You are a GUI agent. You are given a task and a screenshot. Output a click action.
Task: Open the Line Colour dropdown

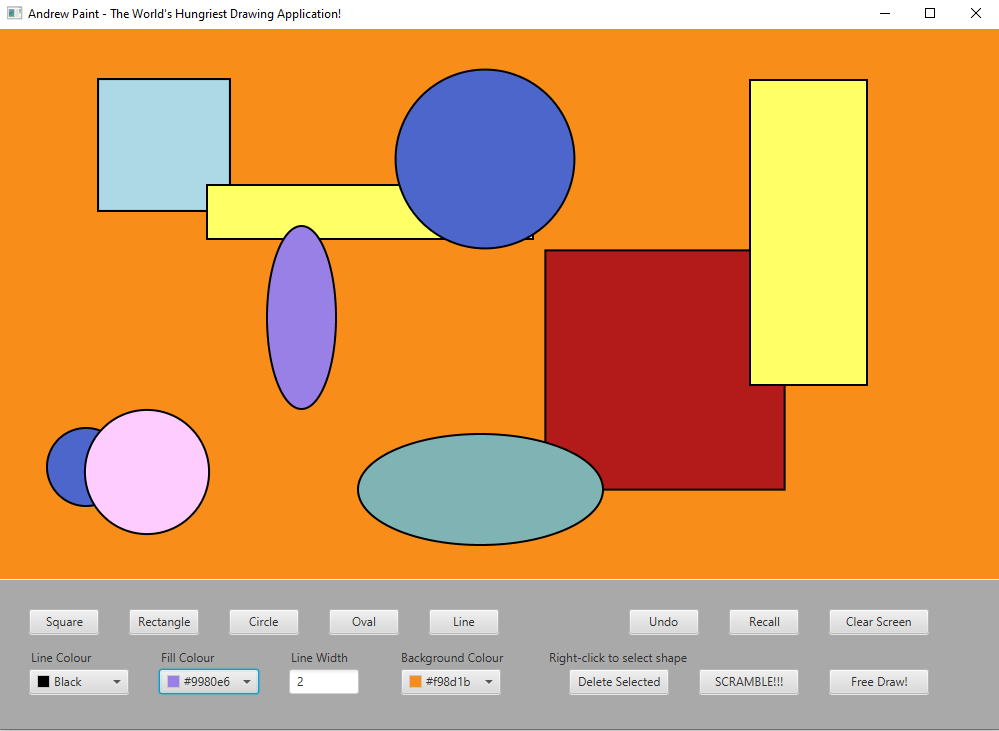[x=79, y=682]
